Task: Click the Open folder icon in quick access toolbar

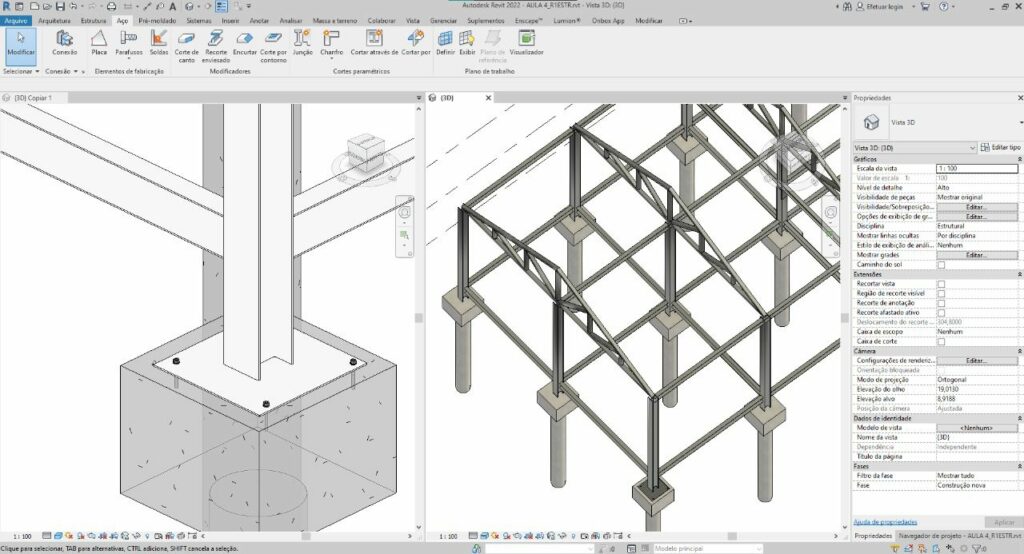Action: pos(47,6)
